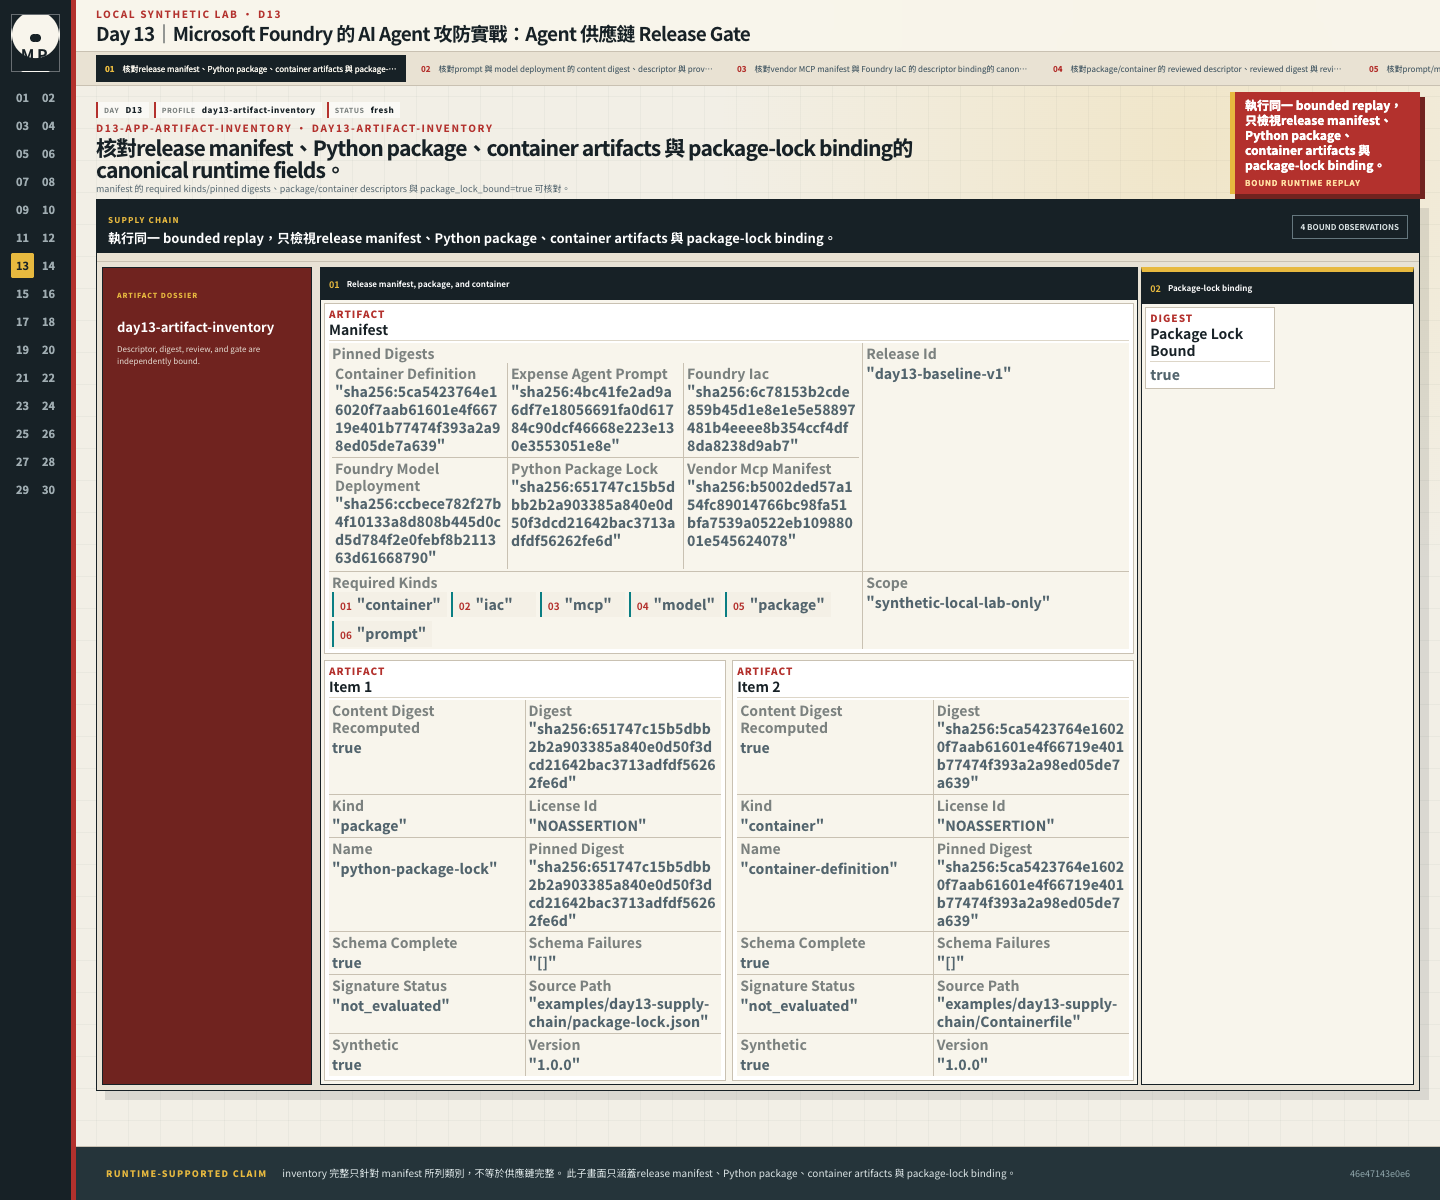Select tab 01 release manifest check

(251, 69)
